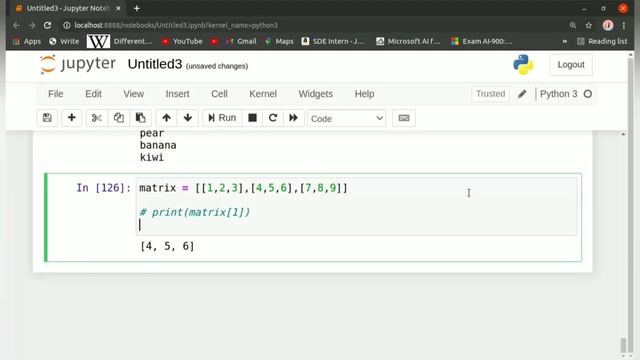Click the pencil edit mode icon

point(522,94)
